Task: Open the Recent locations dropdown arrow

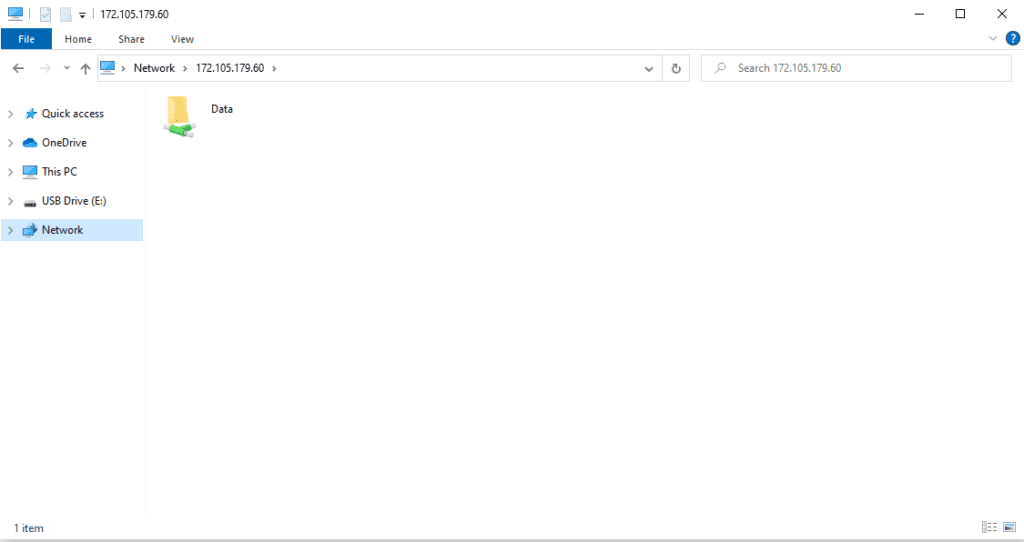Action: click(x=67, y=68)
